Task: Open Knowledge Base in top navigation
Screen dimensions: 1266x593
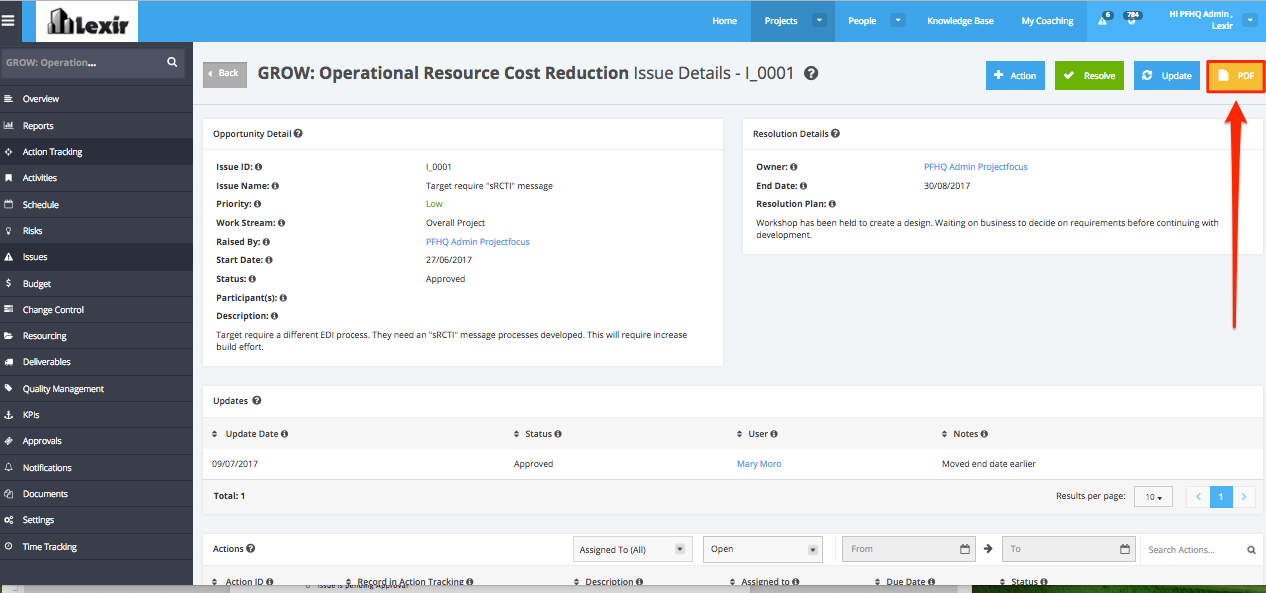Action: (961, 21)
